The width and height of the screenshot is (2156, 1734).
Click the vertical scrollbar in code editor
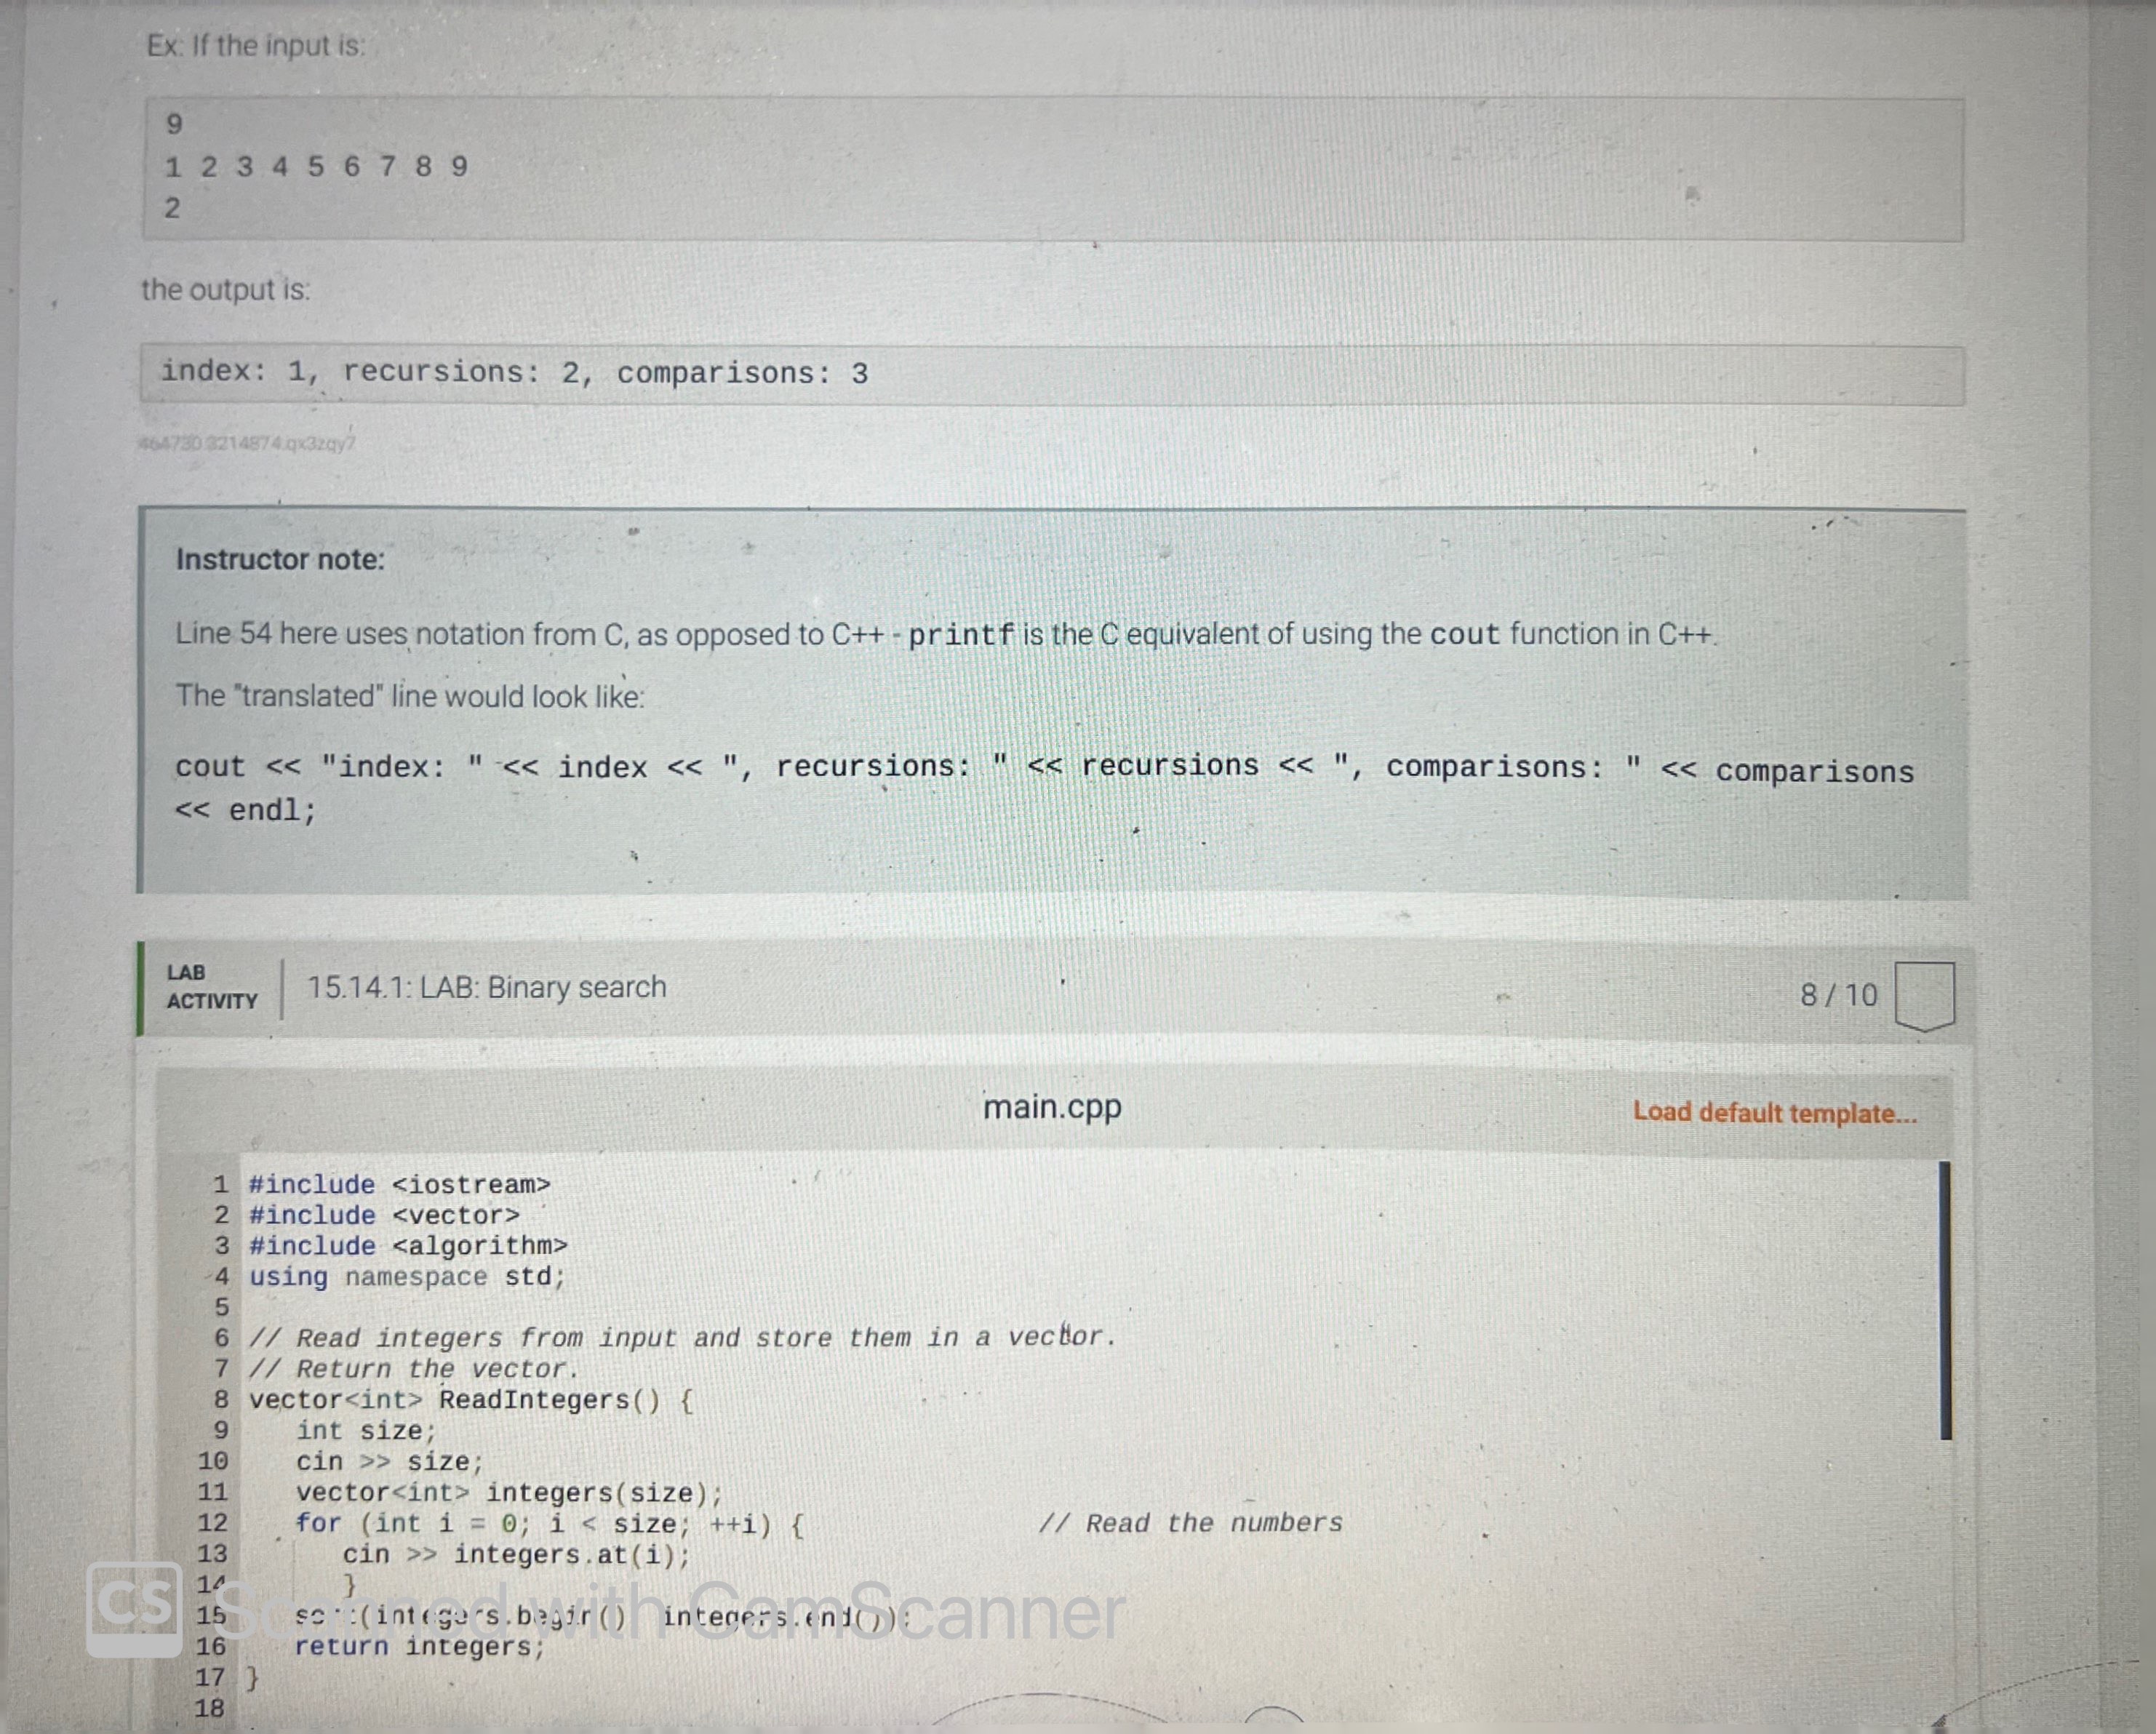[x=1945, y=1300]
